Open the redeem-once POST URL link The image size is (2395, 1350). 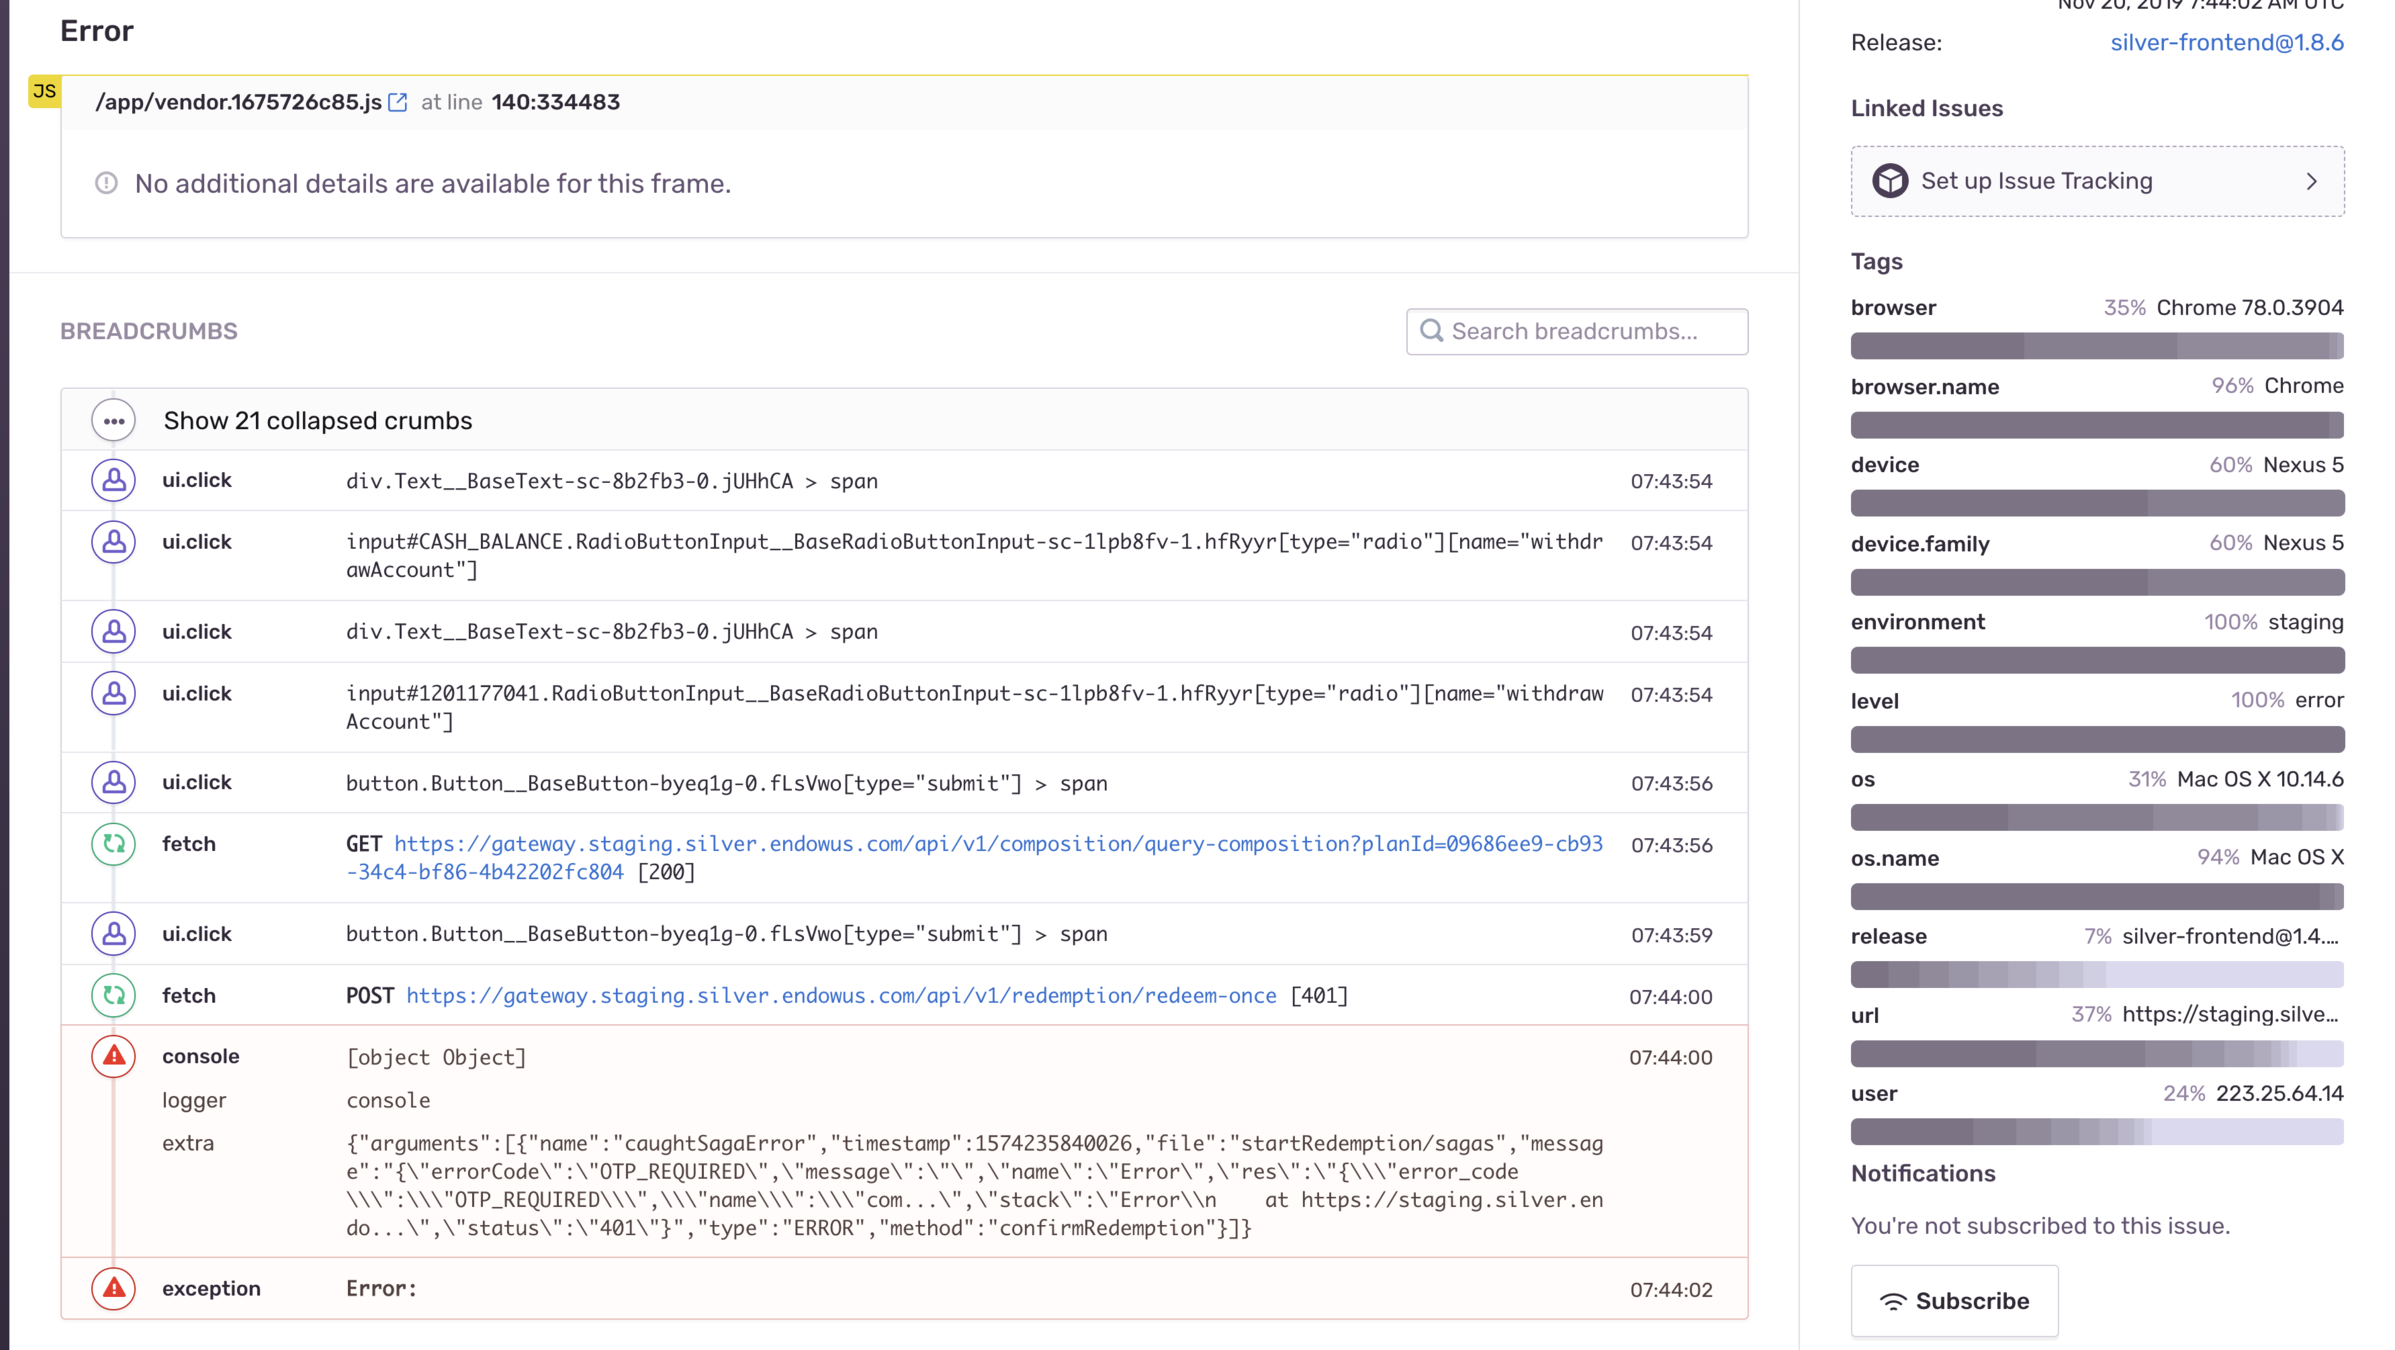click(841, 996)
